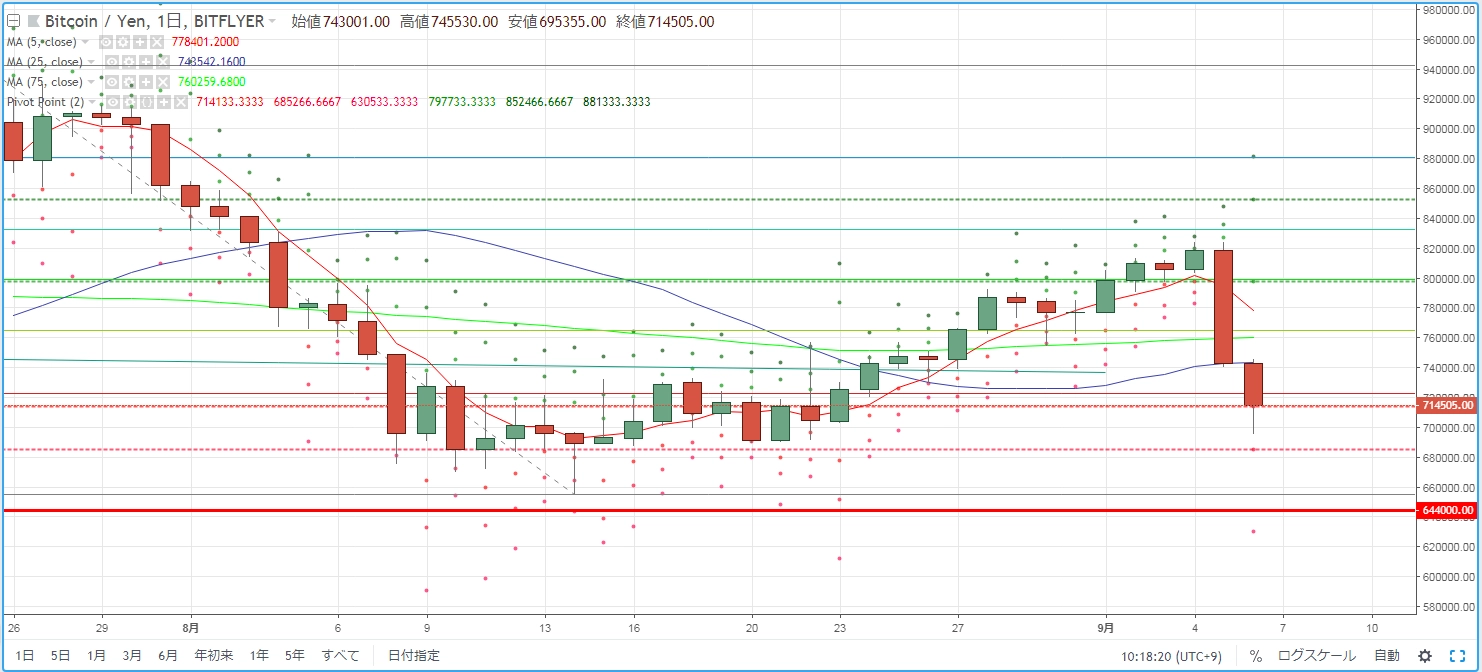Click the plus icon for MA (5, close)
The width and height of the screenshot is (1482, 672).
coord(140,42)
